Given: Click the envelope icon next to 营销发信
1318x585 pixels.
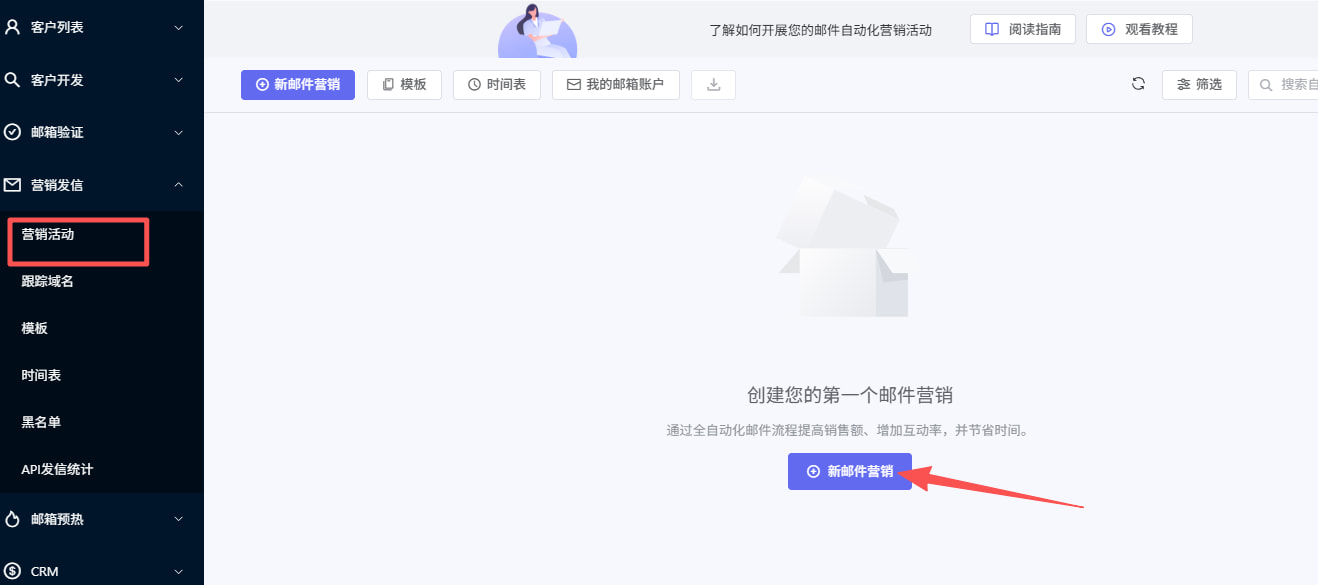Looking at the screenshot, I should [14, 184].
